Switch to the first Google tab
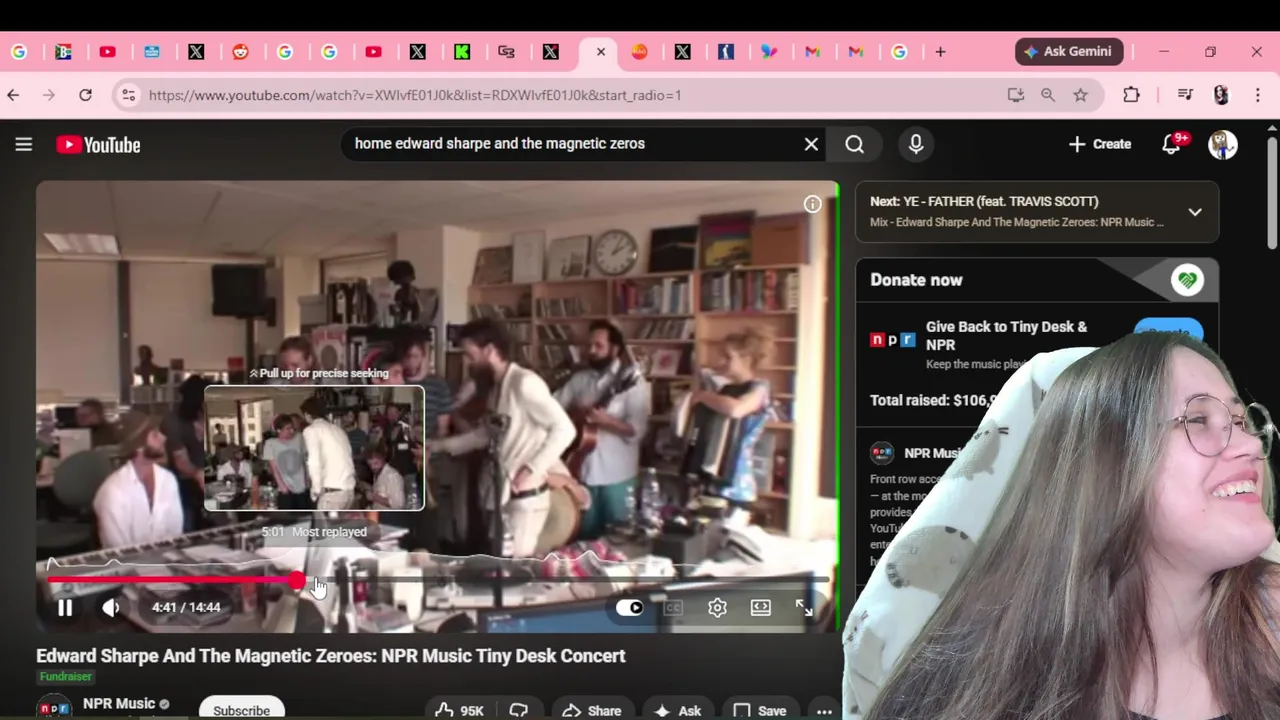 [20, 52]
